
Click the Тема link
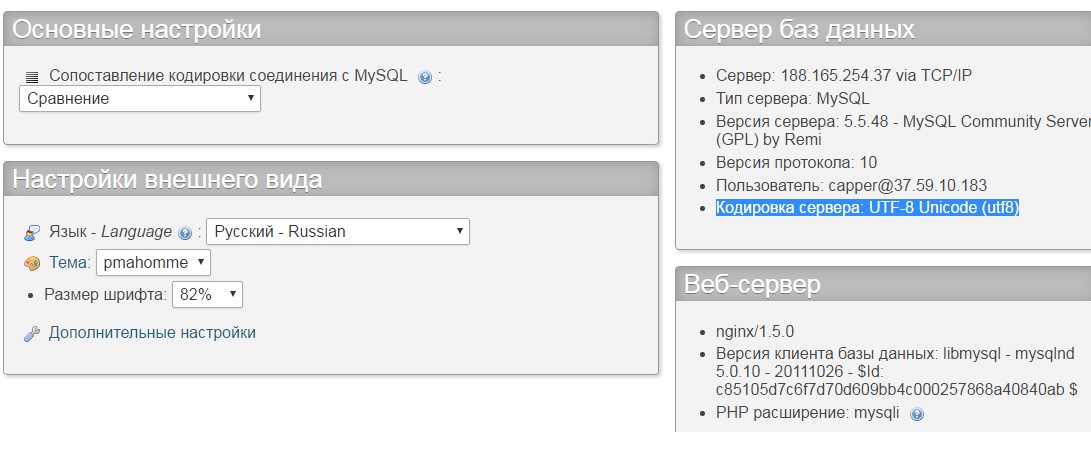69,263
